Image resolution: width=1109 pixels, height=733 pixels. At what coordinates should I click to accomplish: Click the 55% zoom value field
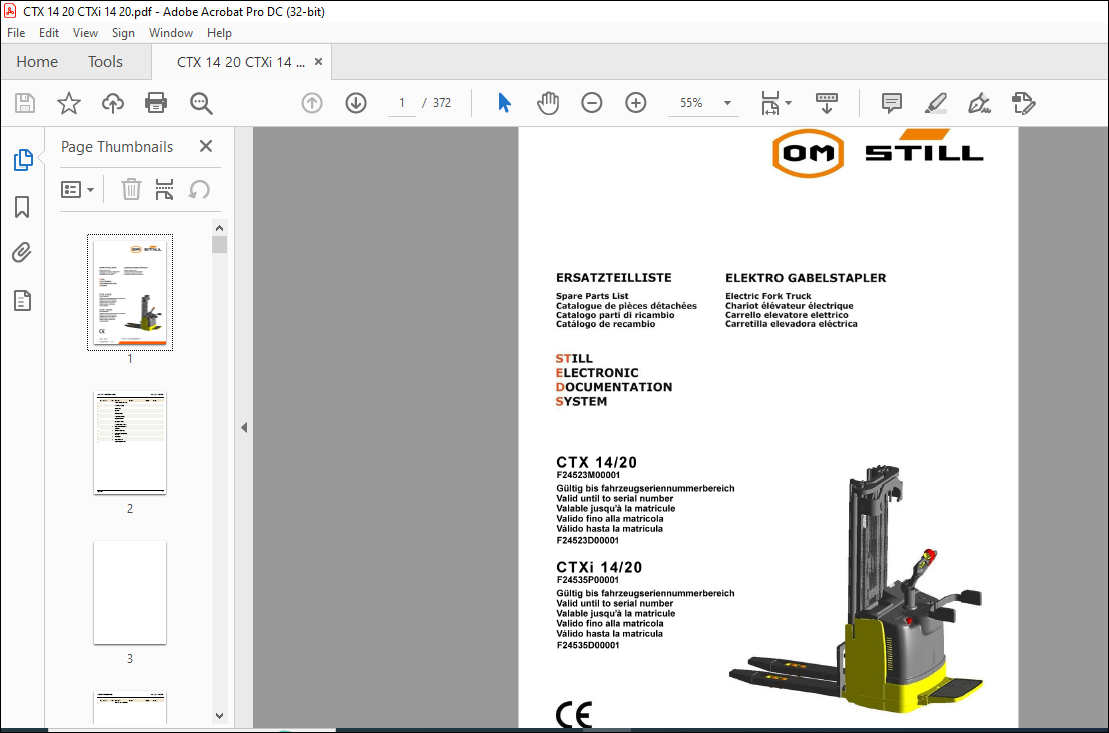click(691, 103)
